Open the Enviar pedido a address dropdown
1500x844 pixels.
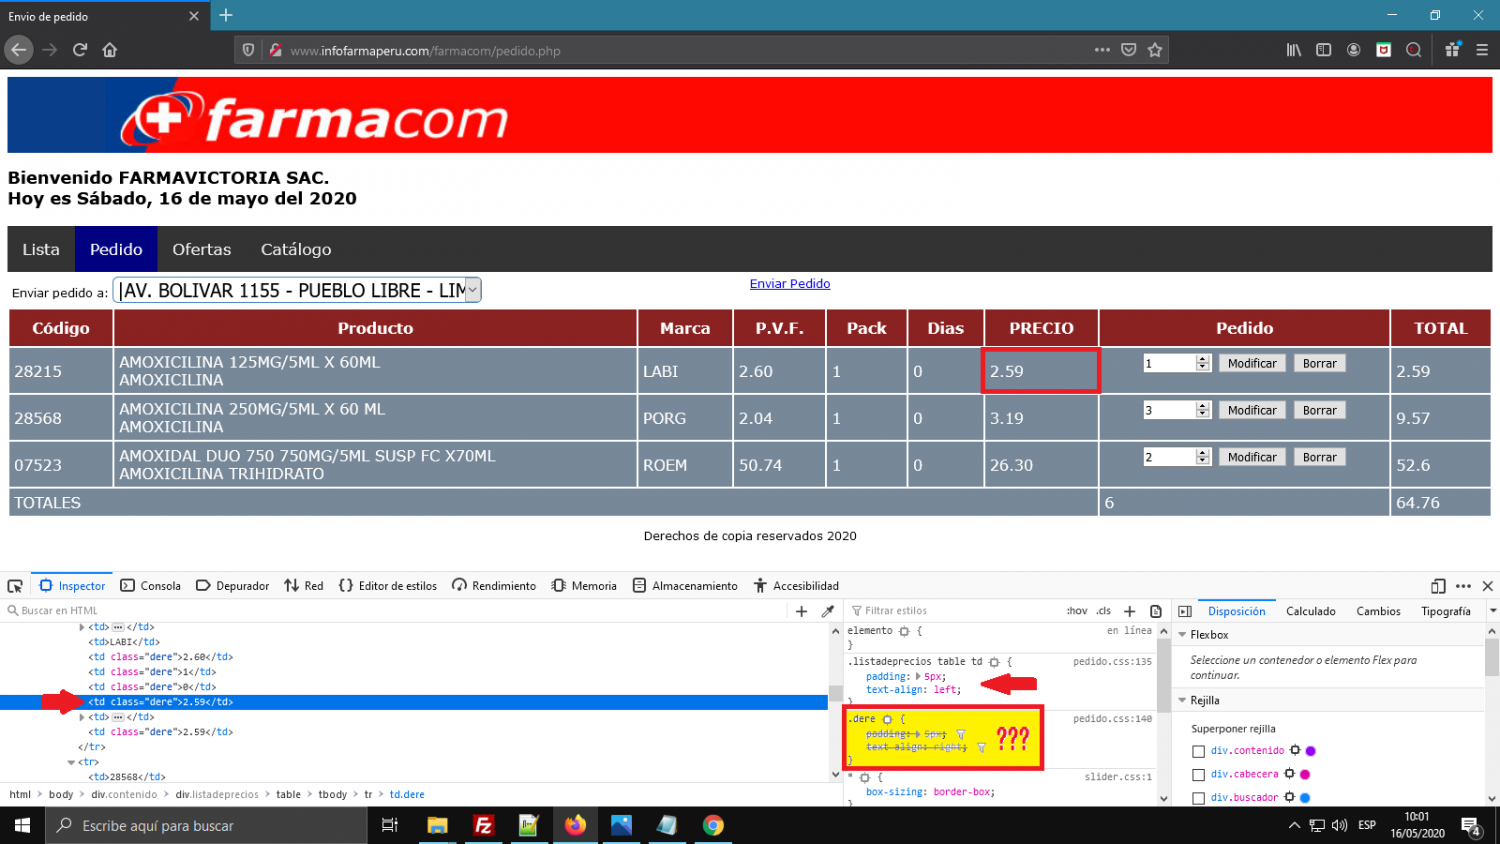[x=297, y=290]
